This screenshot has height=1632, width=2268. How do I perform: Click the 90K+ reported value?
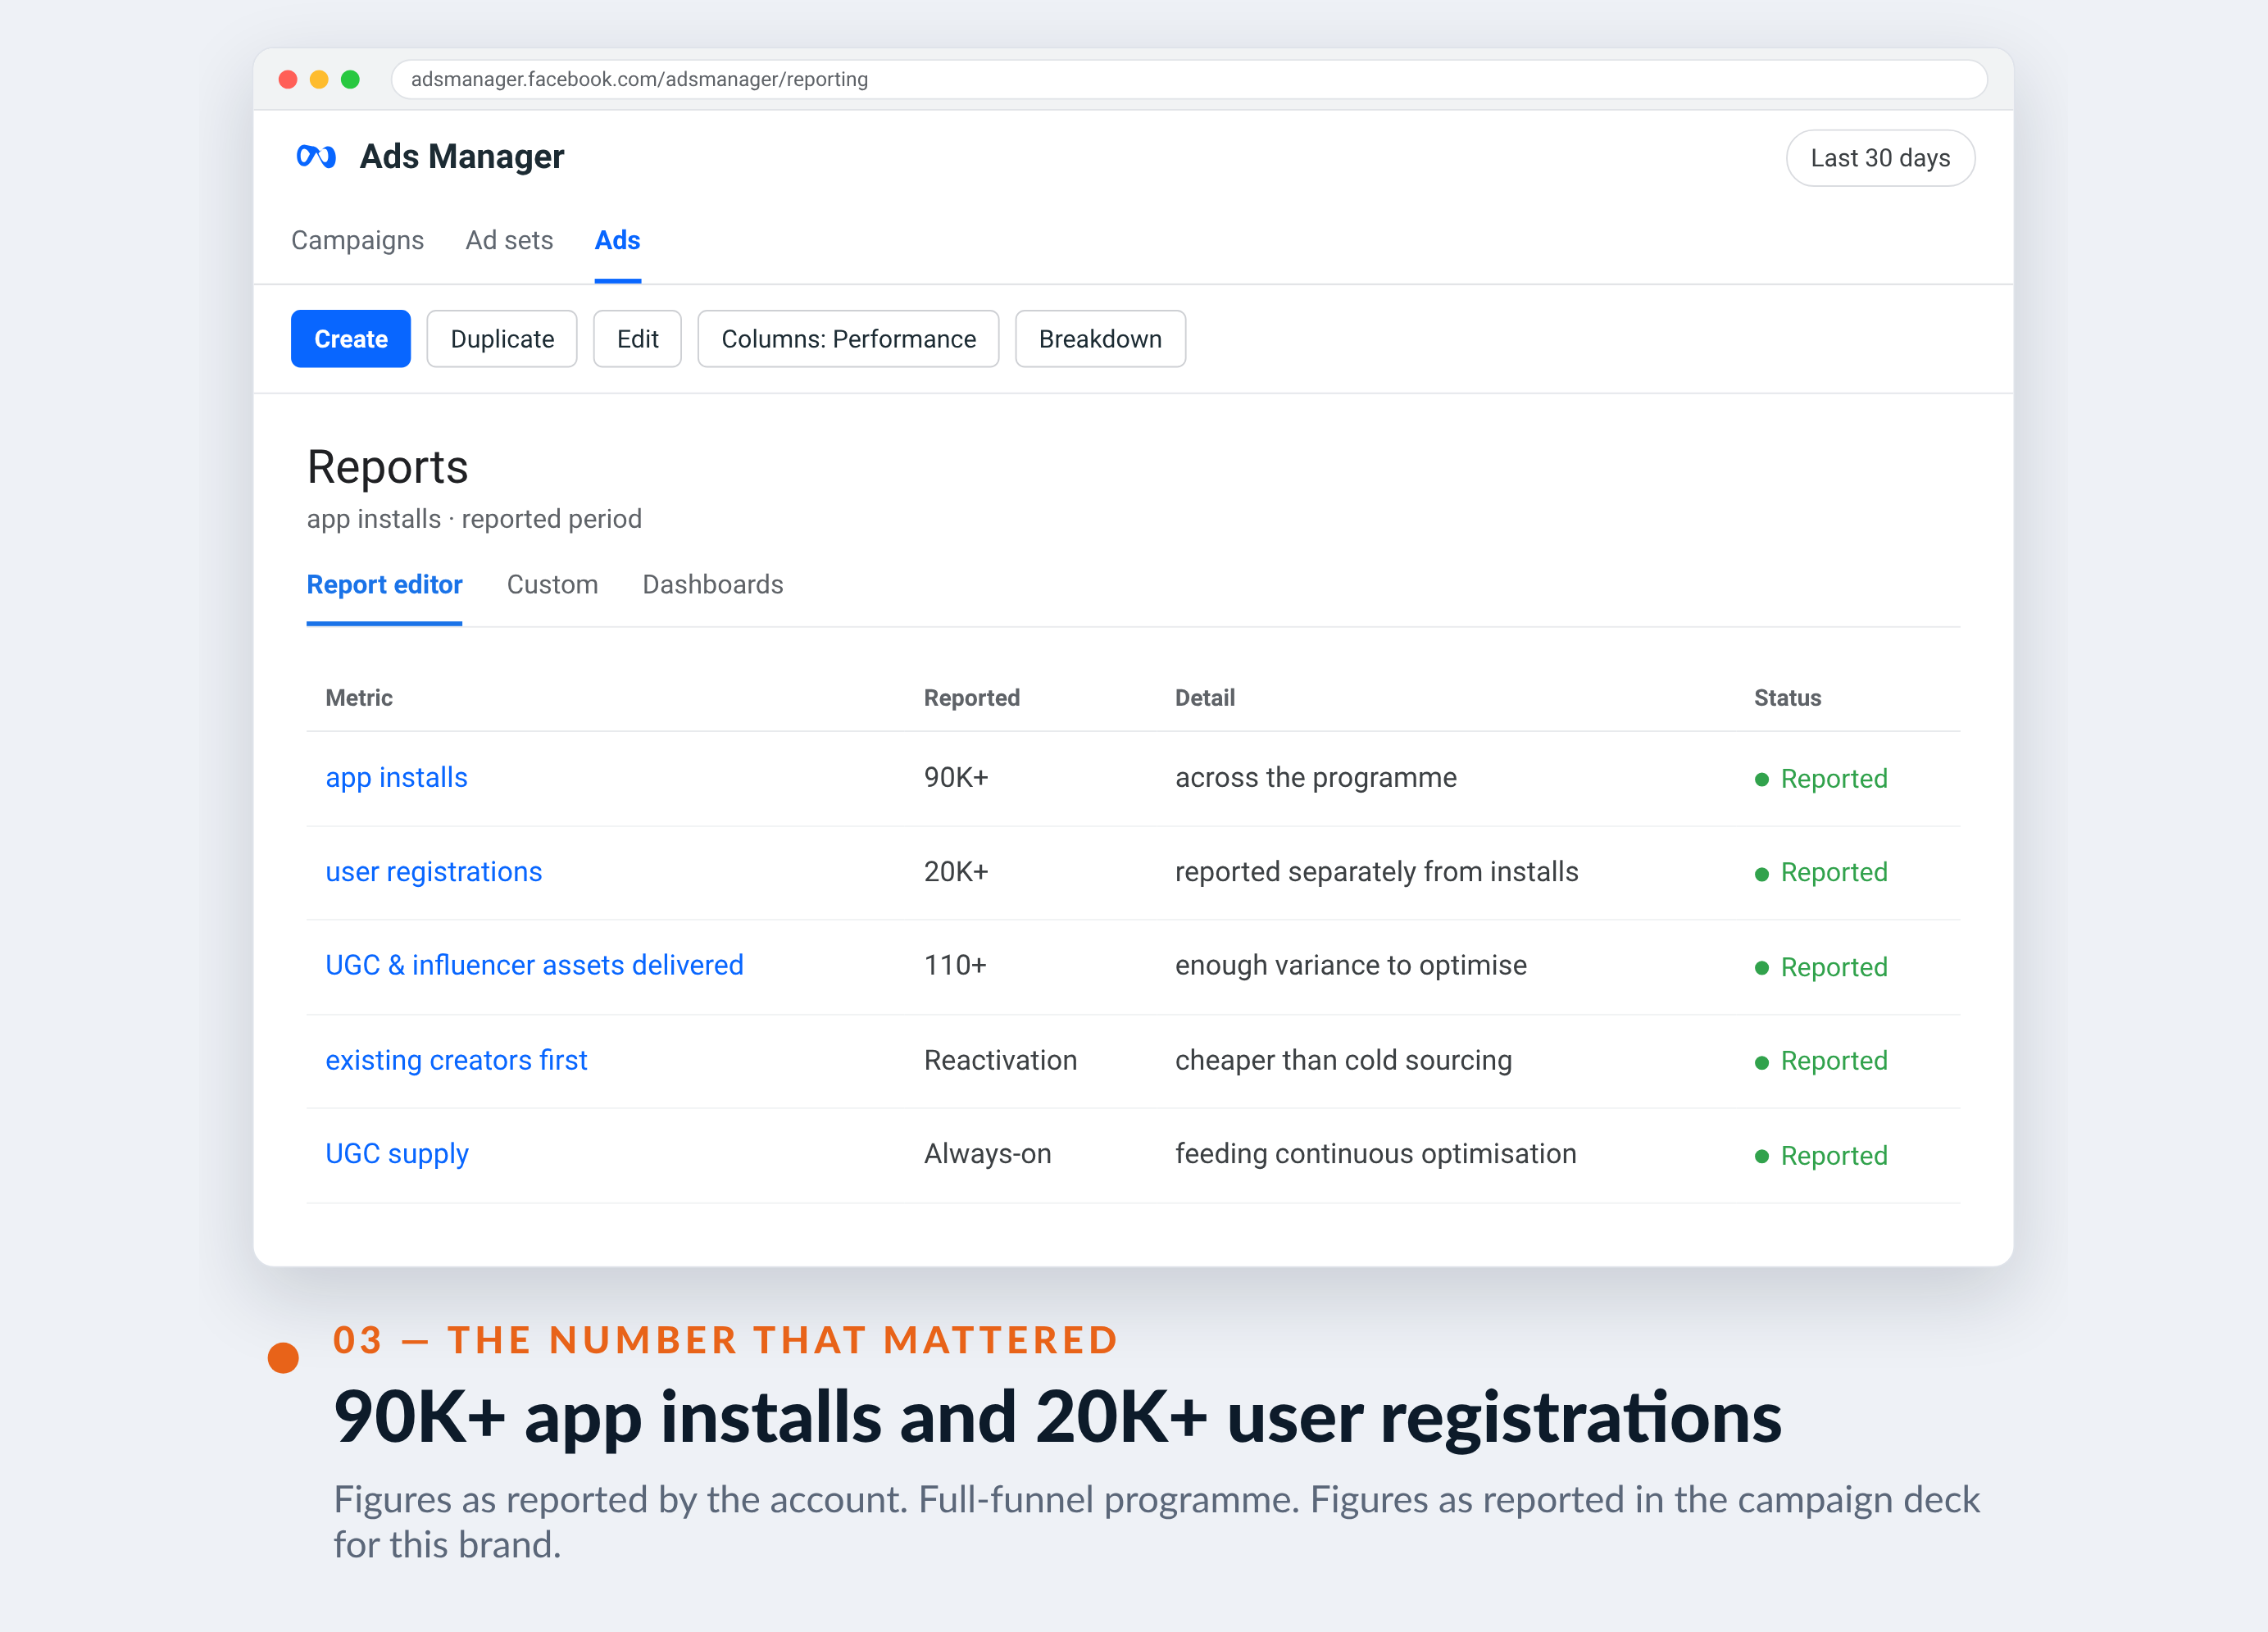(955, 778)
